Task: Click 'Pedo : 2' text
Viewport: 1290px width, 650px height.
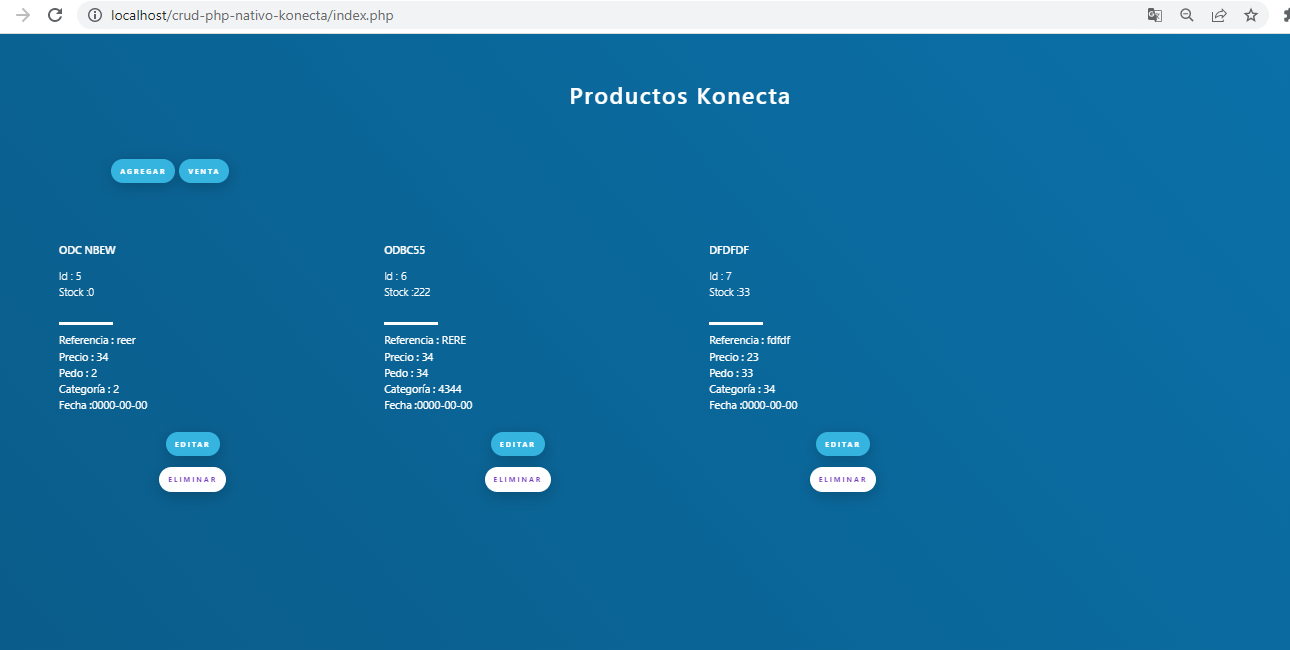Action: click(x=78, y=373)
